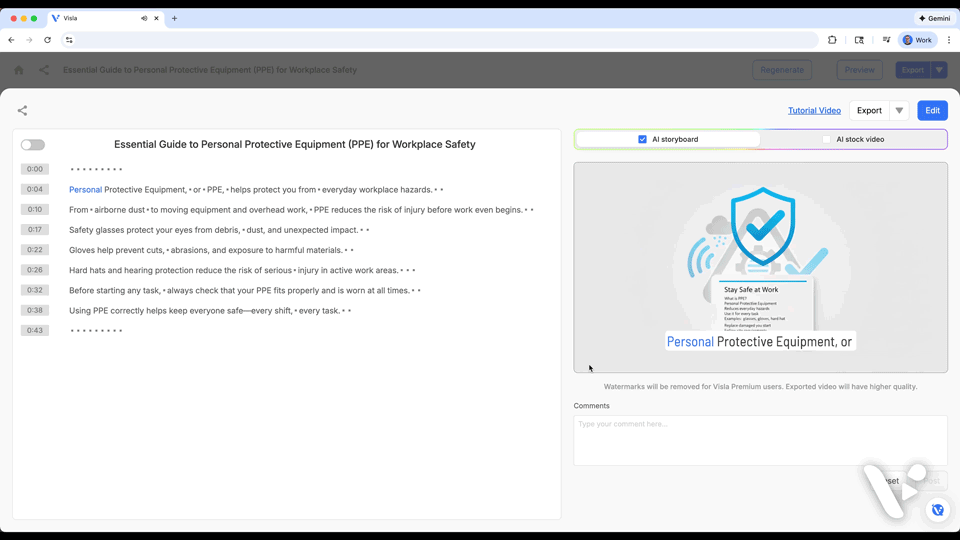Click the browser reload icon
The height and width of the screenshot is (540, 960).
[47, 40]
